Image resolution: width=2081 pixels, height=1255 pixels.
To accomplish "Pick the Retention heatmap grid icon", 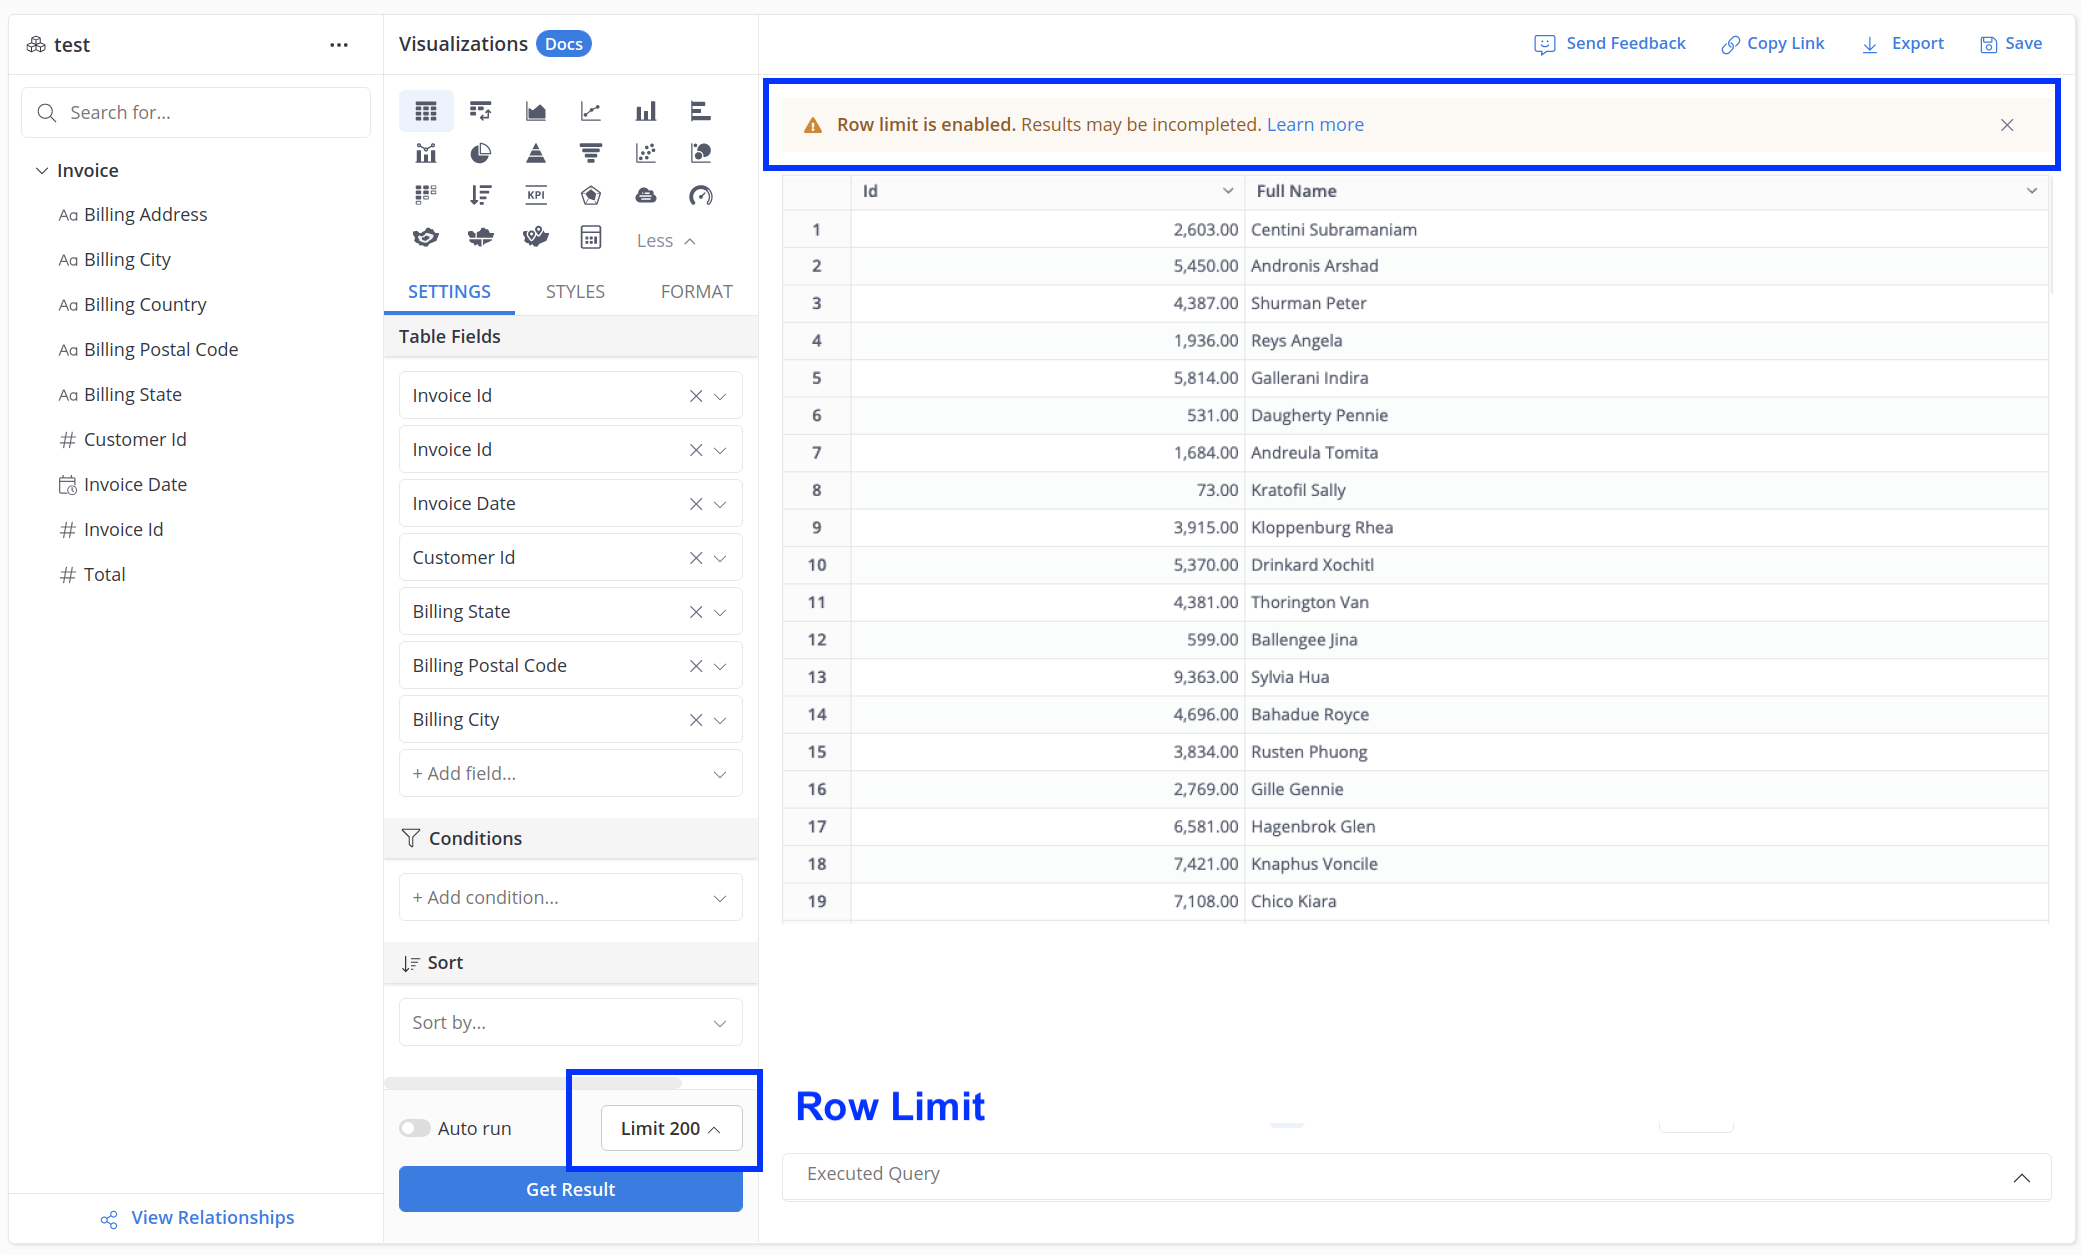I will [426, 195].
